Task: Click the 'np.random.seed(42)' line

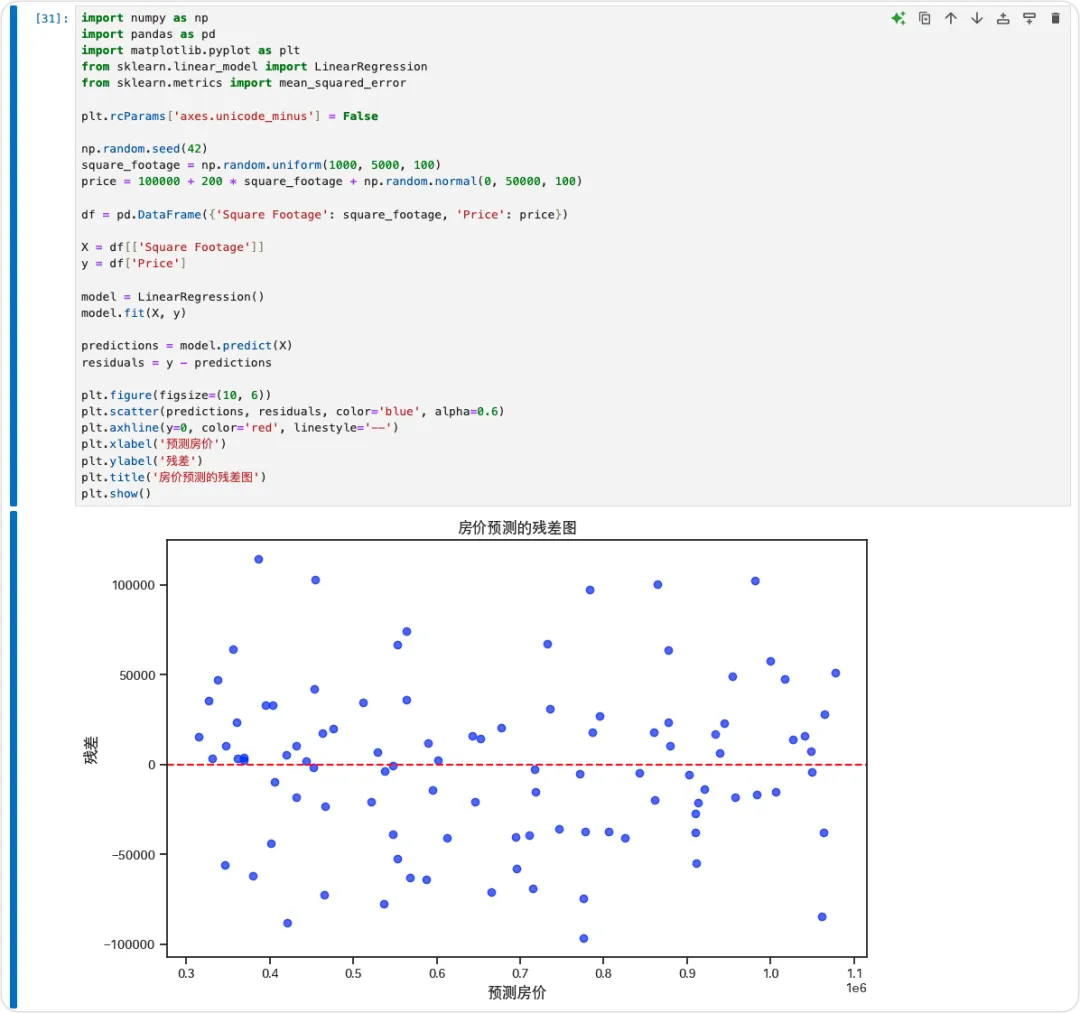Action: (144, 149)
